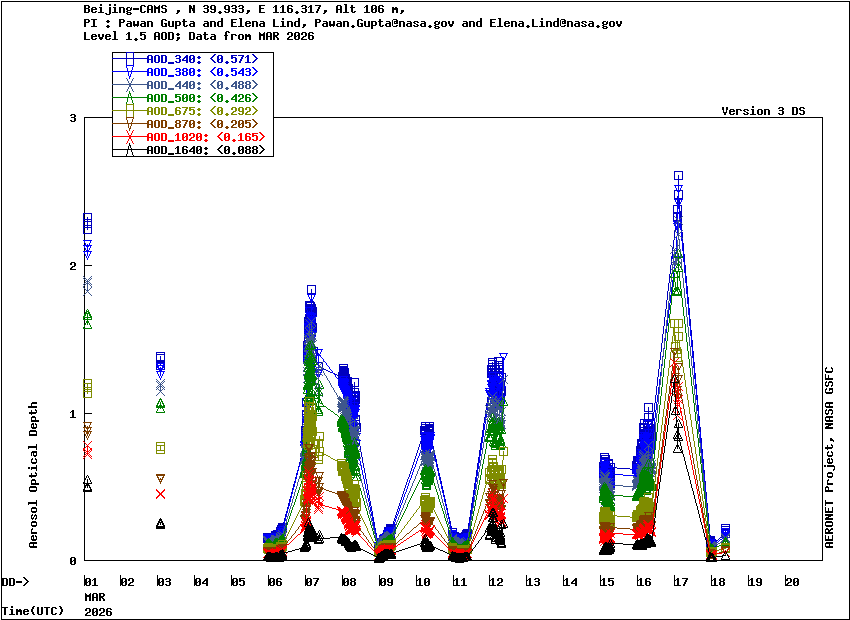Select the AOD_340 (0.571) legend label
Screen dimensions: 850x620
point(202,60)
